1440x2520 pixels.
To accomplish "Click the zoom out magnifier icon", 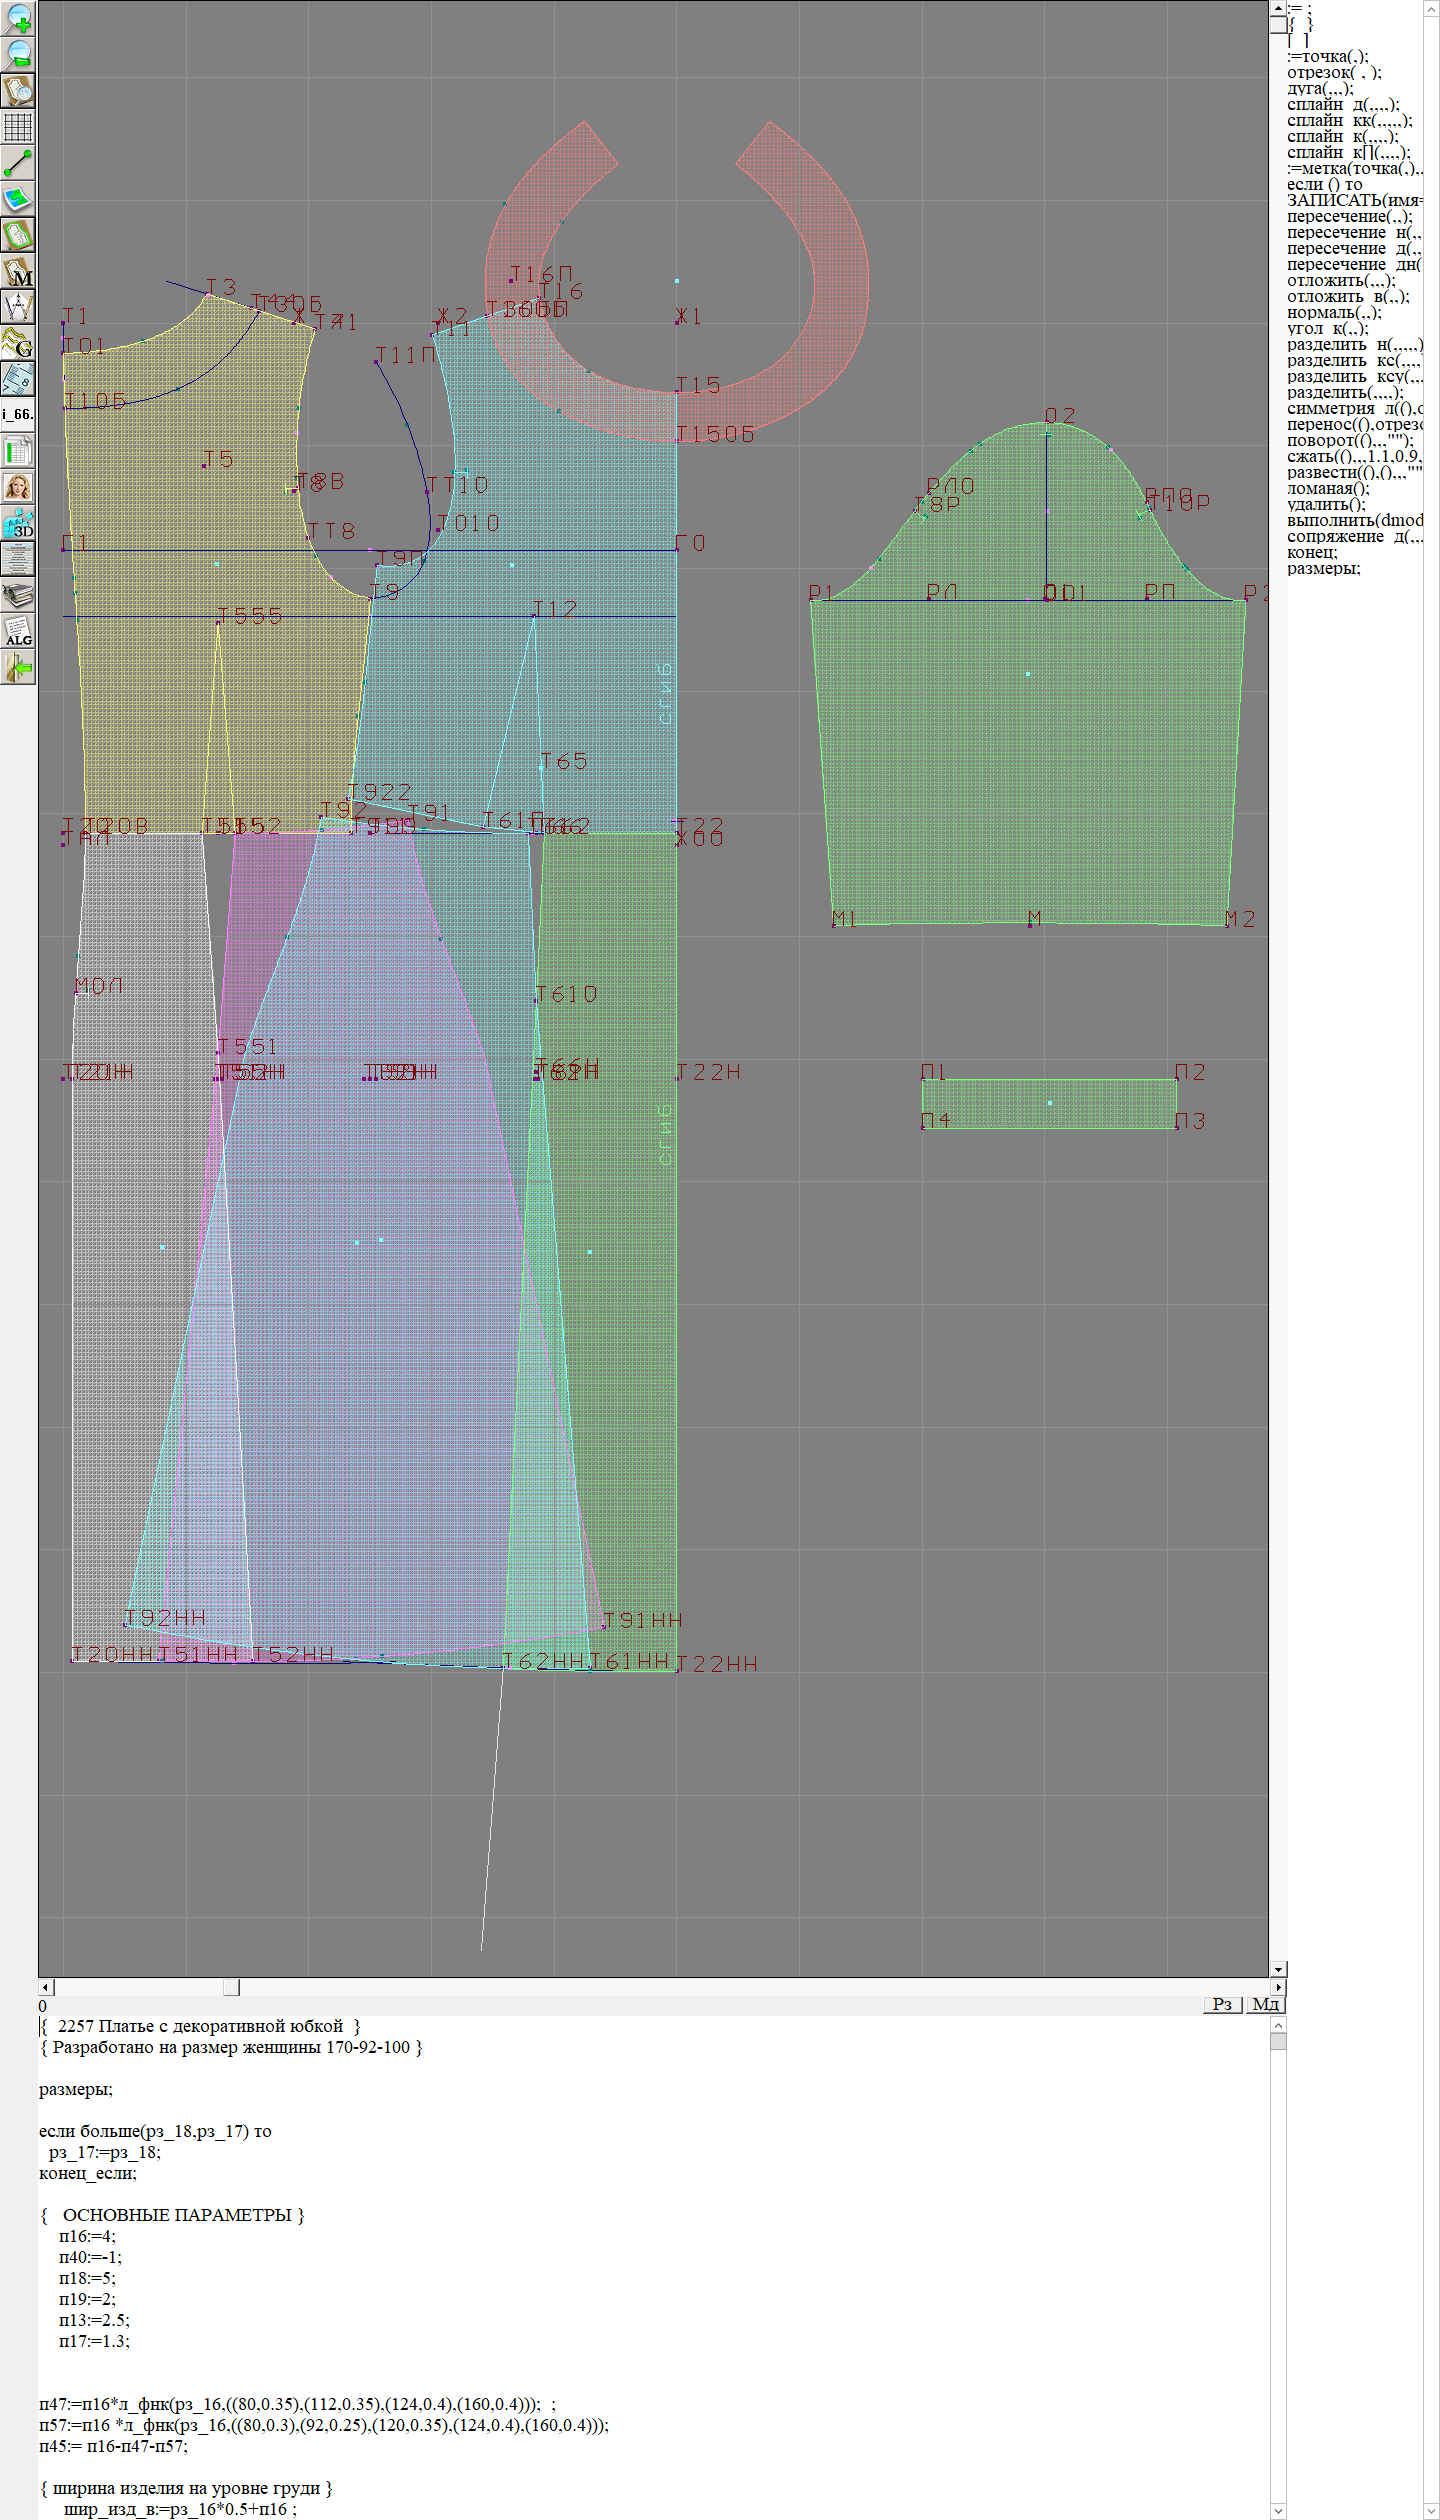I will (18, 54).
